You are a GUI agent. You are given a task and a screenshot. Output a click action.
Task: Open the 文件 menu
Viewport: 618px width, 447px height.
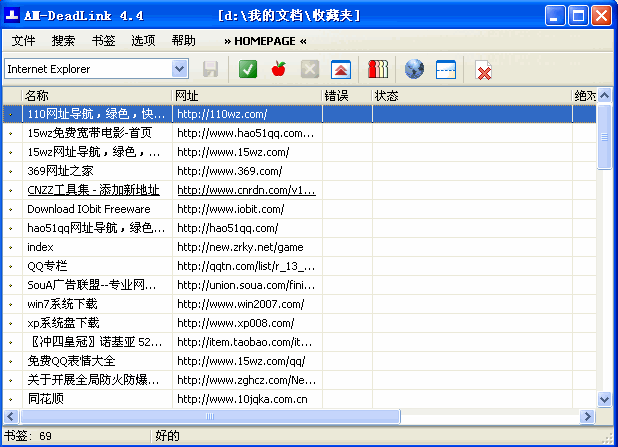coord(23,41)
